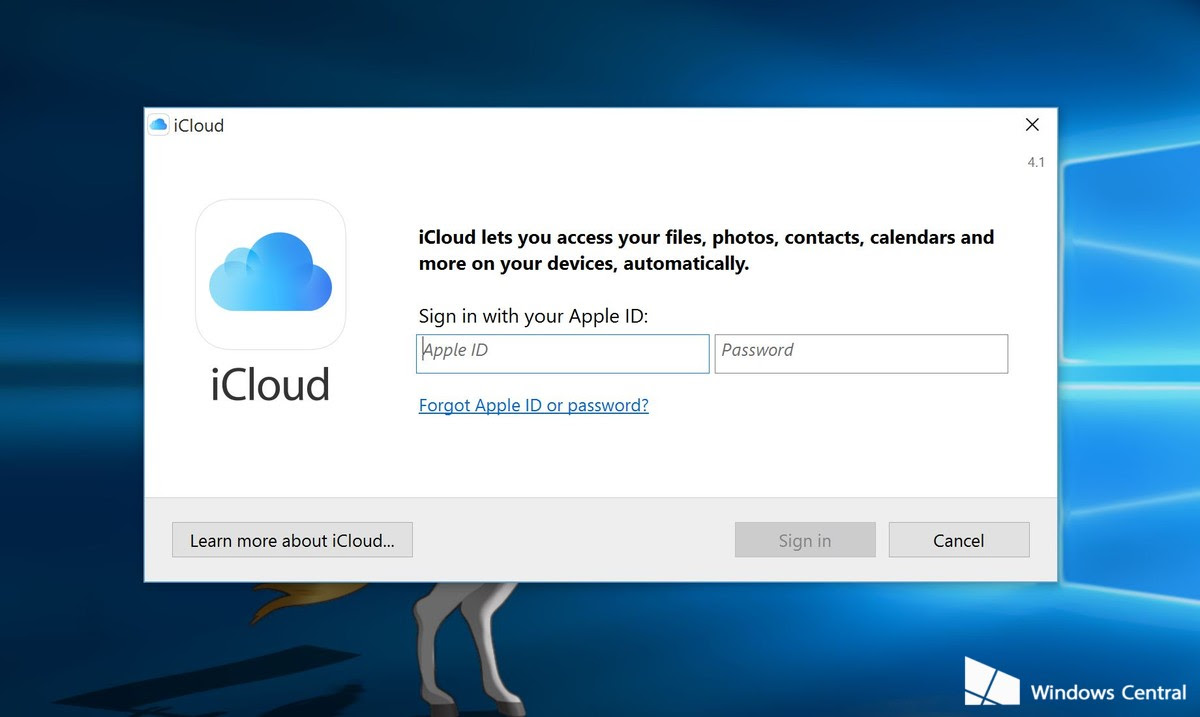Screen dimensions: 1200x717
Task: Focus the Password input field
Action: pos(860,353)
